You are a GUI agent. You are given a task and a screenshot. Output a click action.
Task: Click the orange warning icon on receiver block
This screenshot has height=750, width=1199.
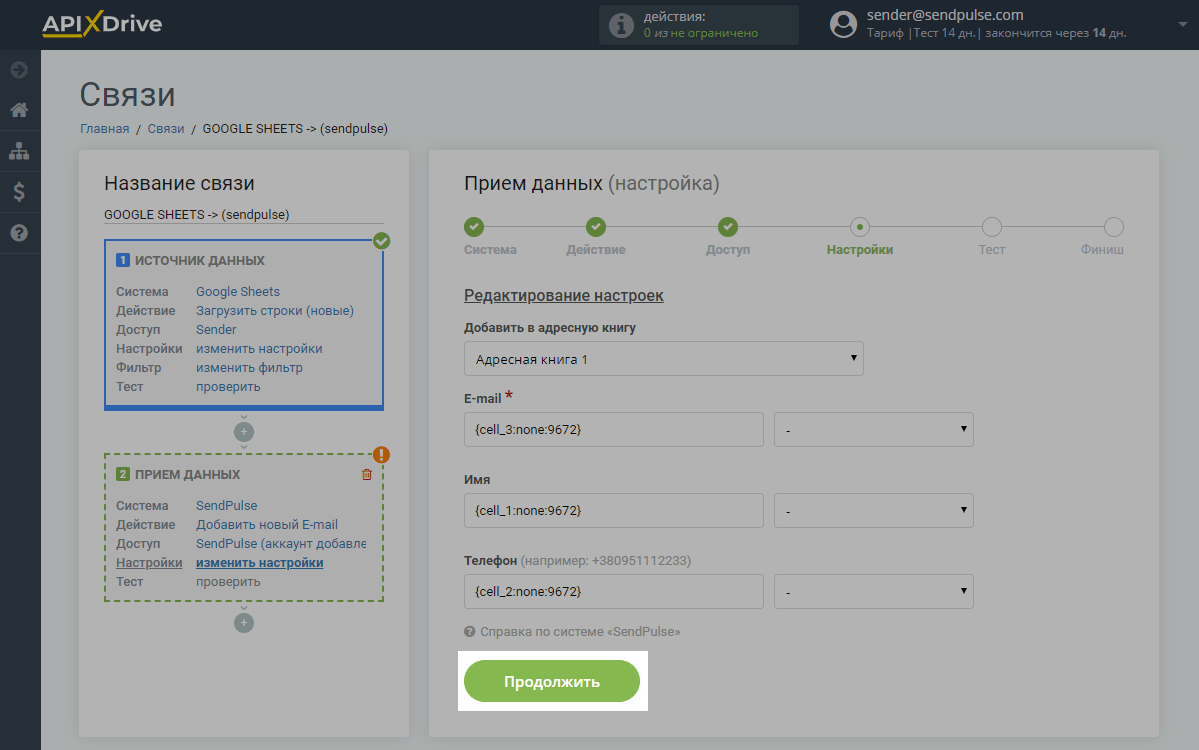tap(382, 455)
